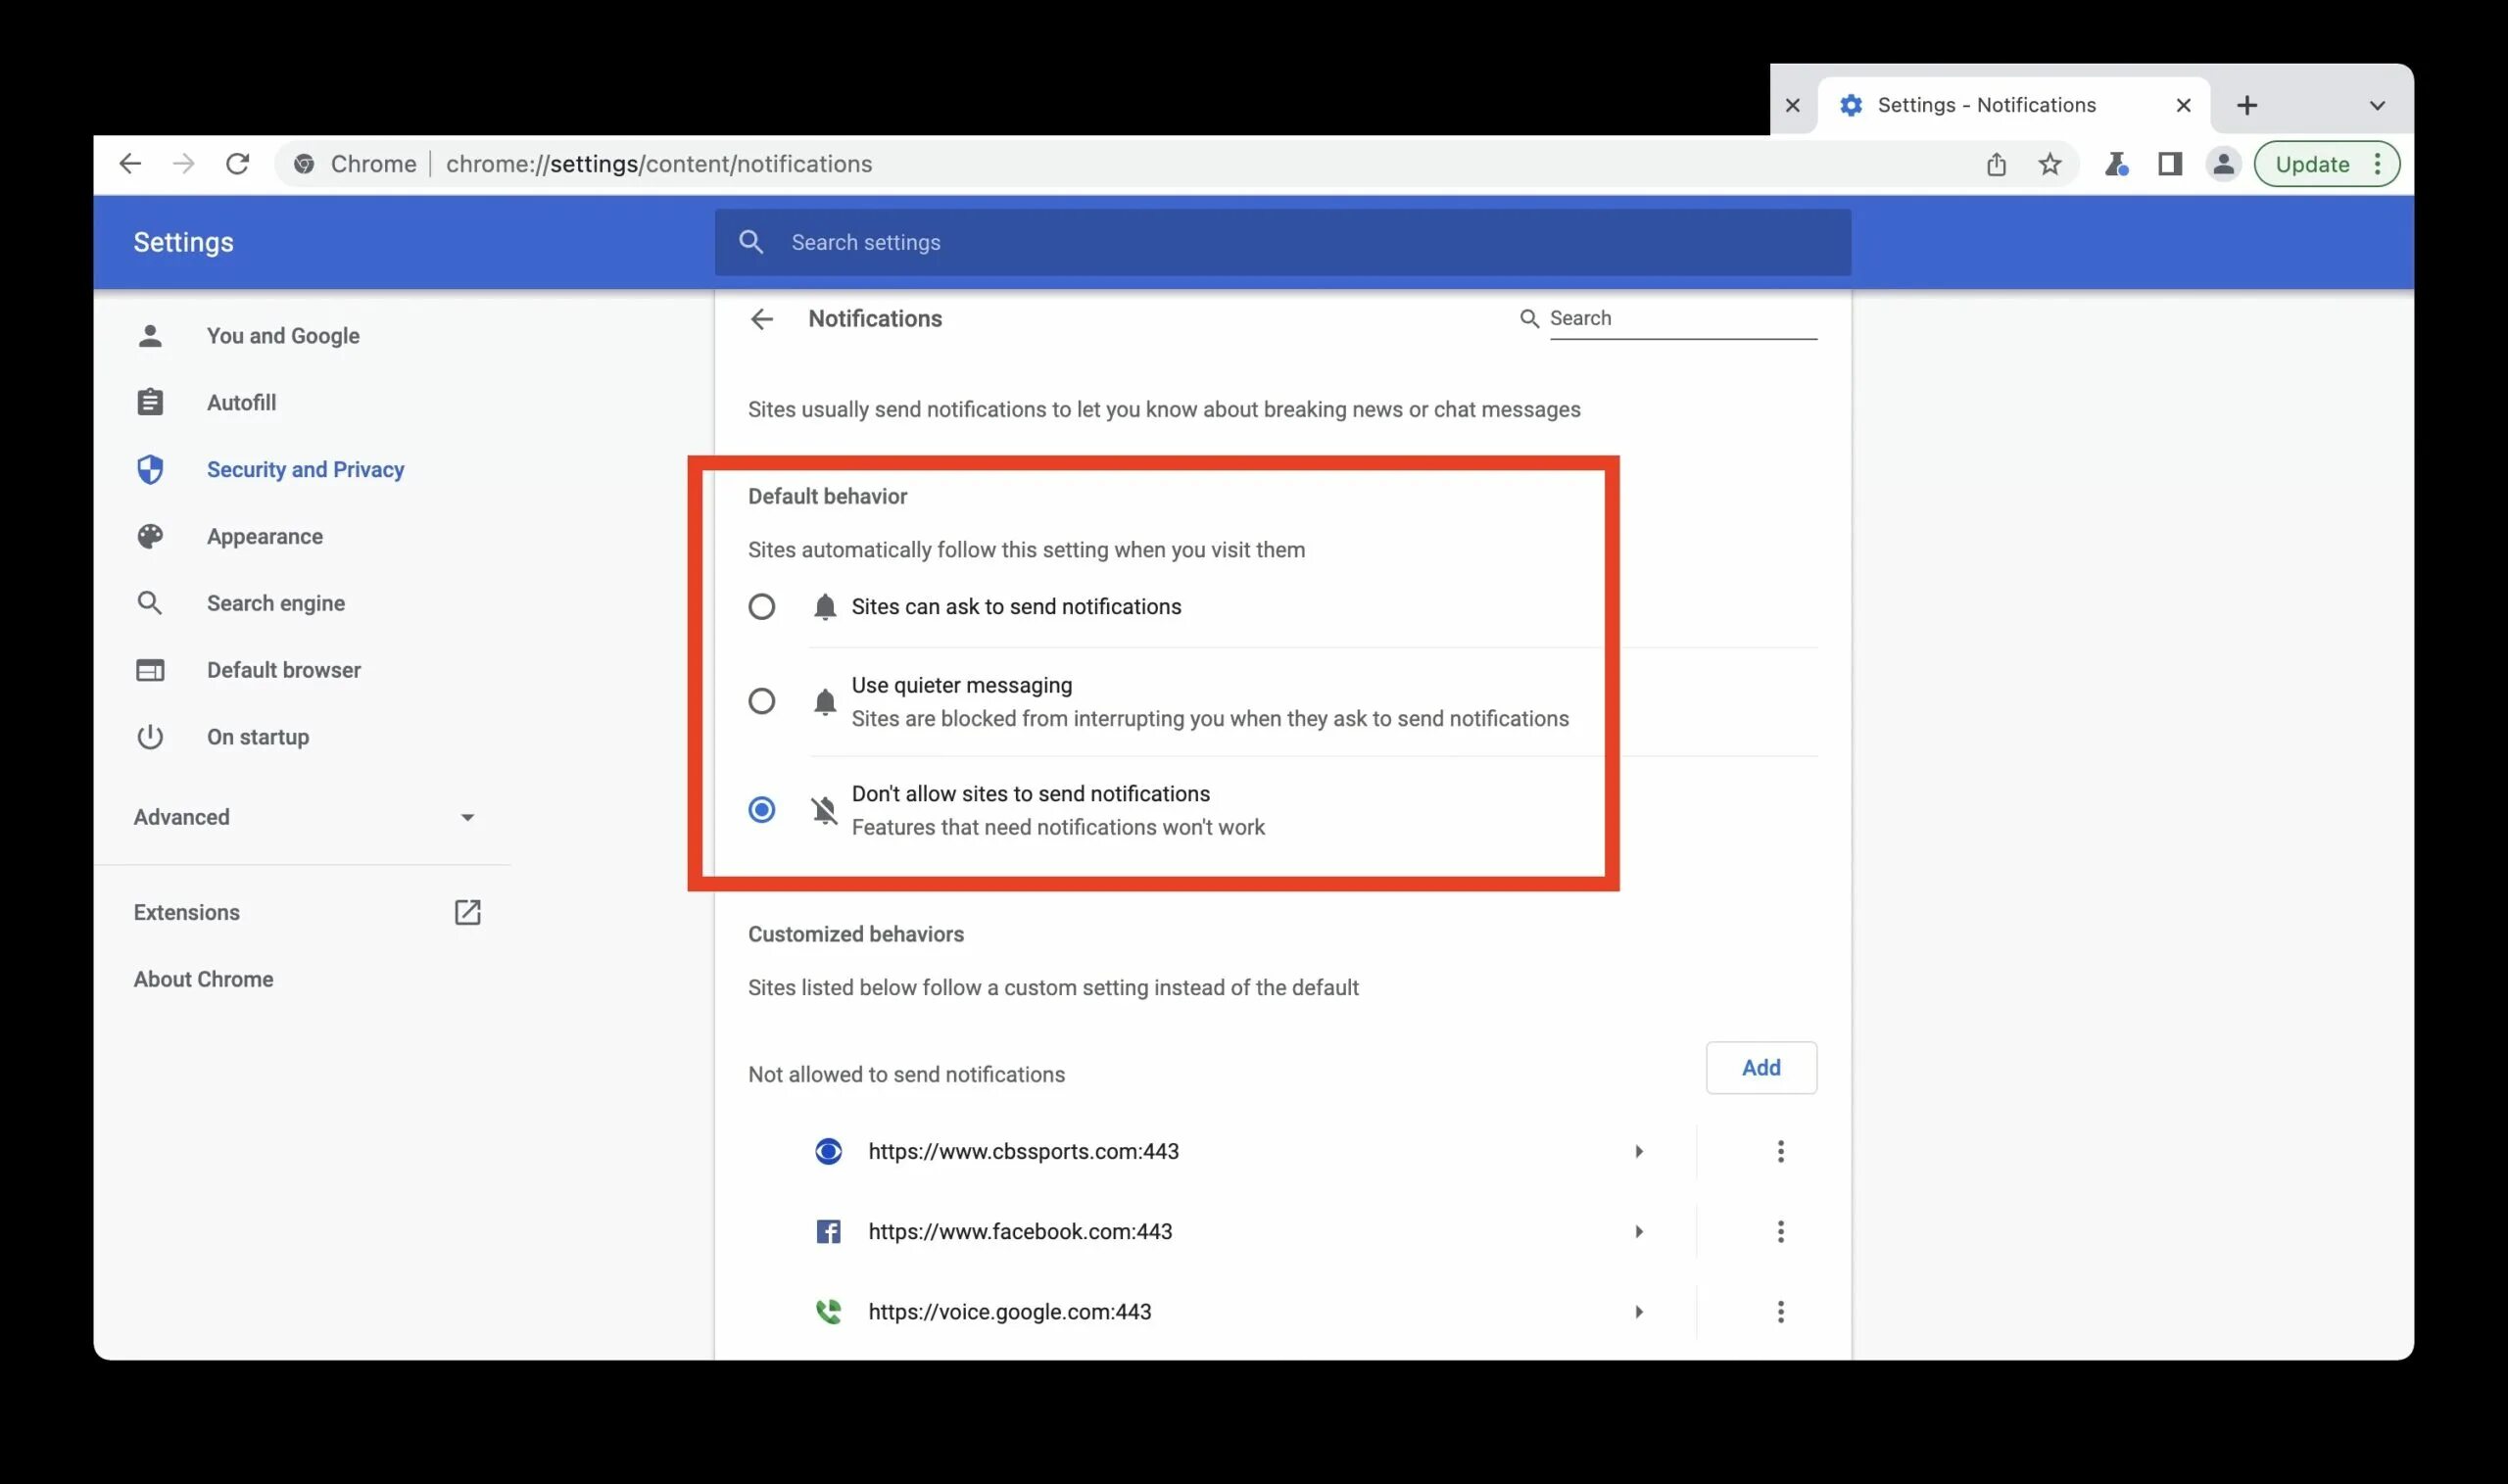
Task: Click the Security and Privacy shield icon
Action: click(150, 470)
